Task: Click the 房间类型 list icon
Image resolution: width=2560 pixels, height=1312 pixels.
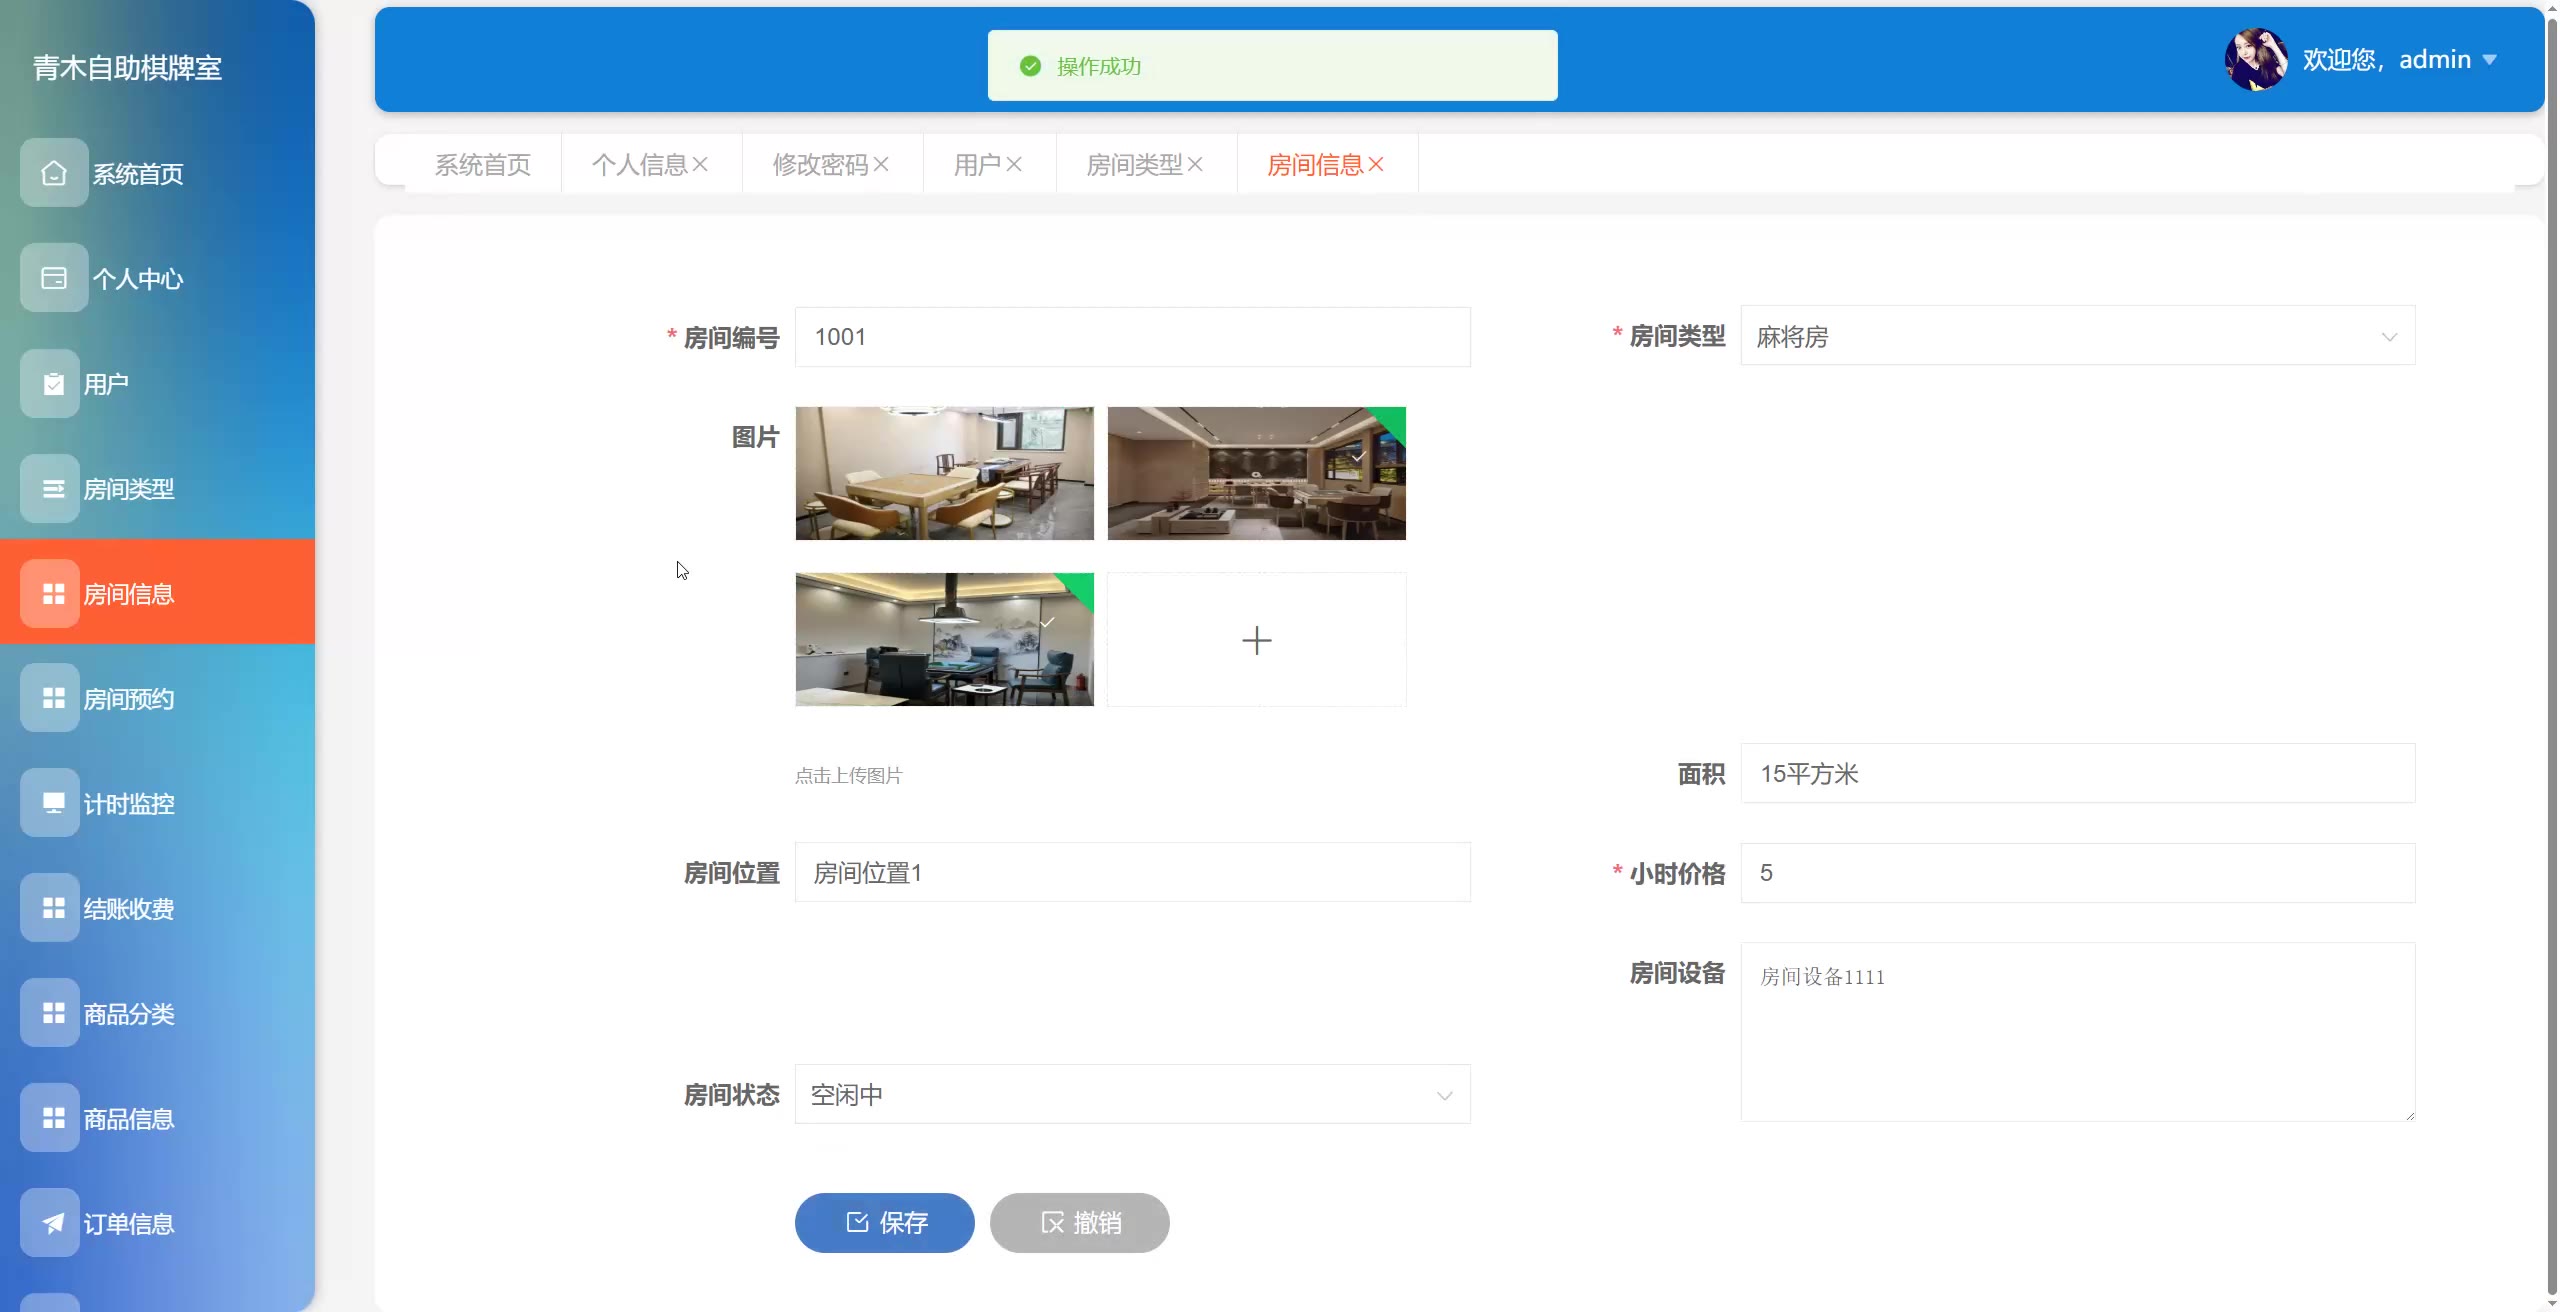Action: 52,489
